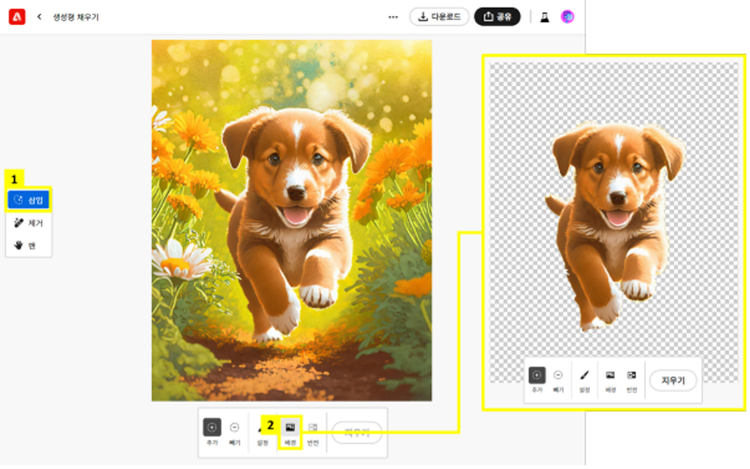Click the Adobe logo home icon
Image resolution: width=750 pixels, height=469 pixels.
pyautogui.click(x=17, y=17)
